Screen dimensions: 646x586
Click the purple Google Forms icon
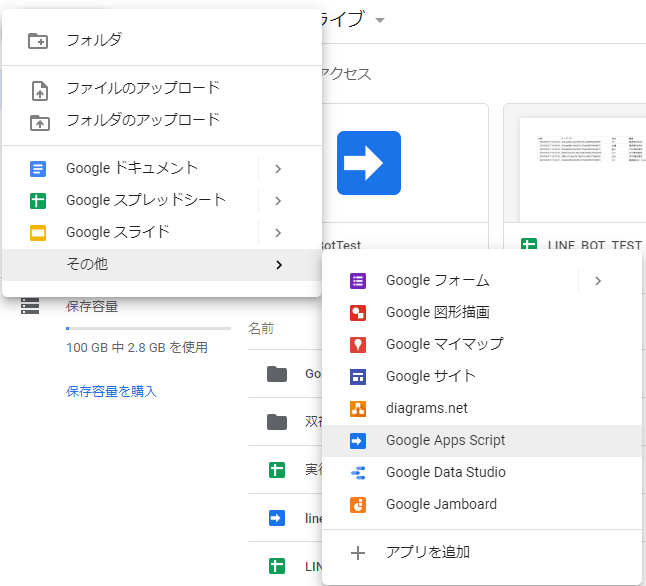[x=358, y=281]
